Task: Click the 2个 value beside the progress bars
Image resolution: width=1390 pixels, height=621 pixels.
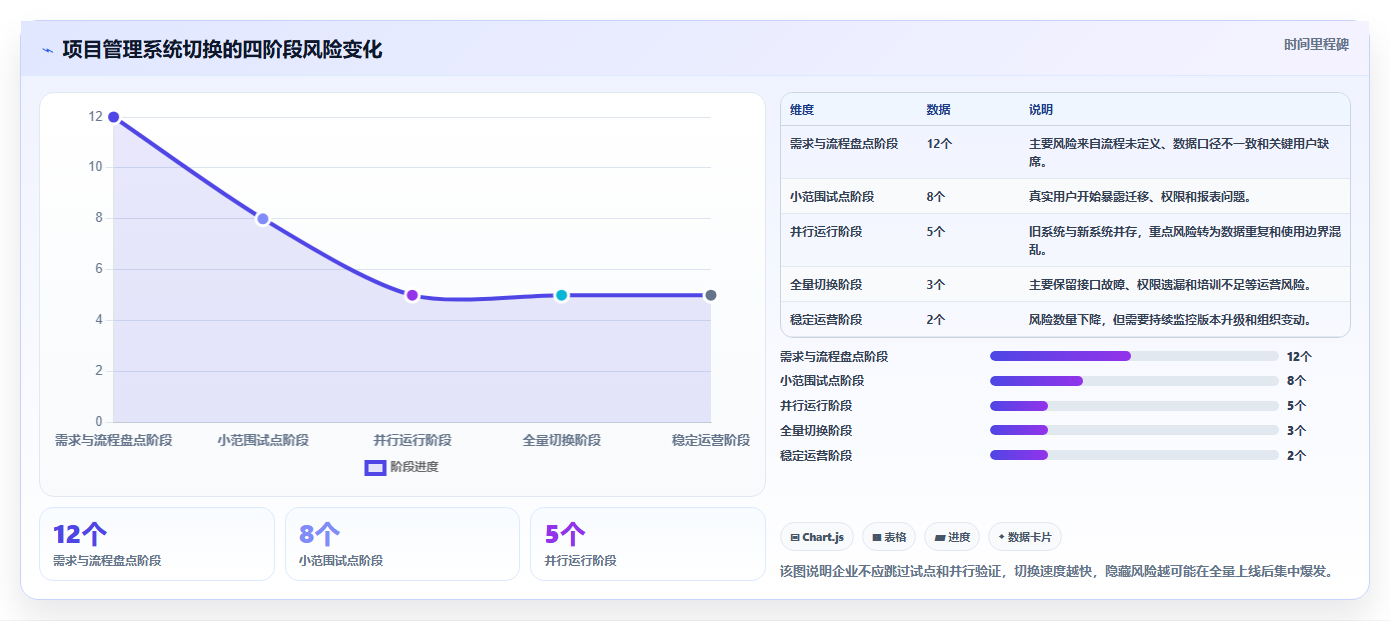Action: [1296, 456]
